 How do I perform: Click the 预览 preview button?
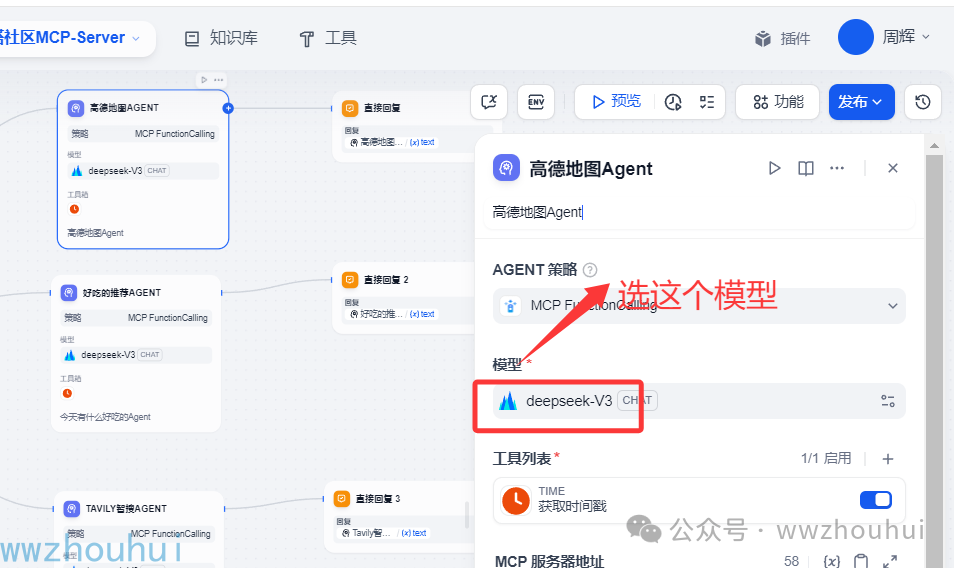(616, 102)
